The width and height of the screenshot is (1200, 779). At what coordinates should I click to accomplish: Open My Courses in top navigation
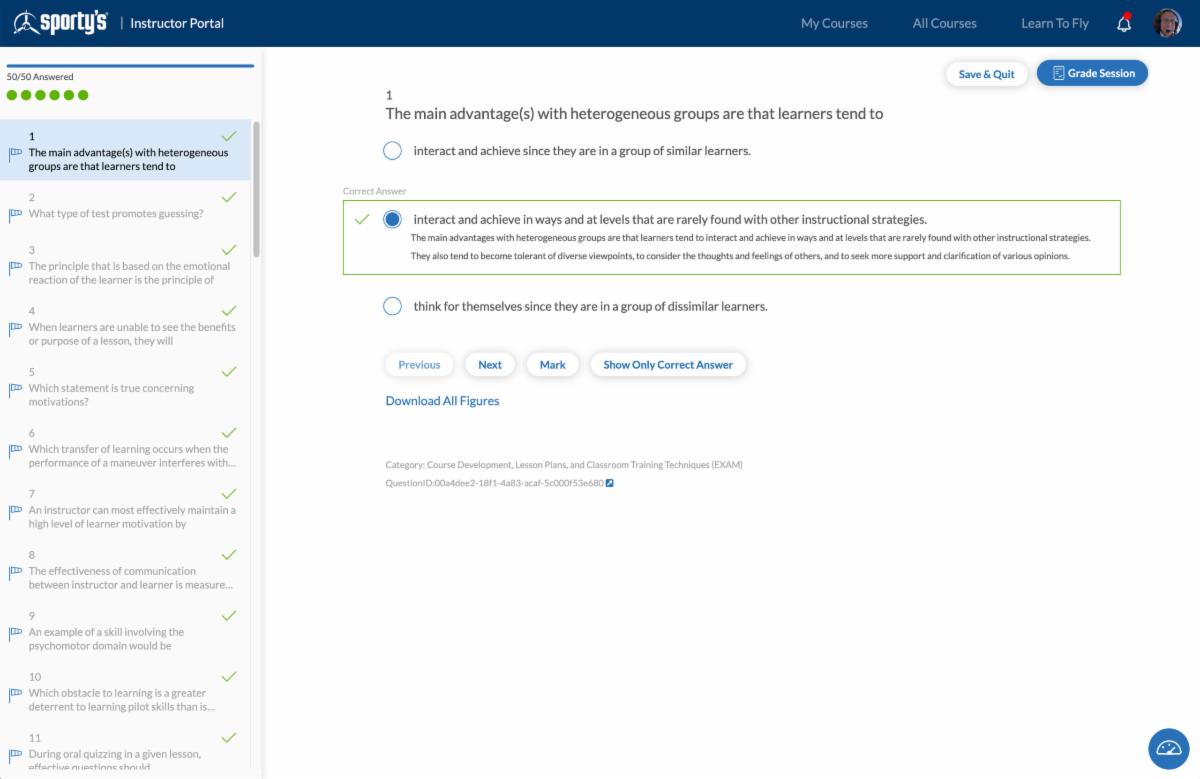pyautogui.click(x=834, y=23)
